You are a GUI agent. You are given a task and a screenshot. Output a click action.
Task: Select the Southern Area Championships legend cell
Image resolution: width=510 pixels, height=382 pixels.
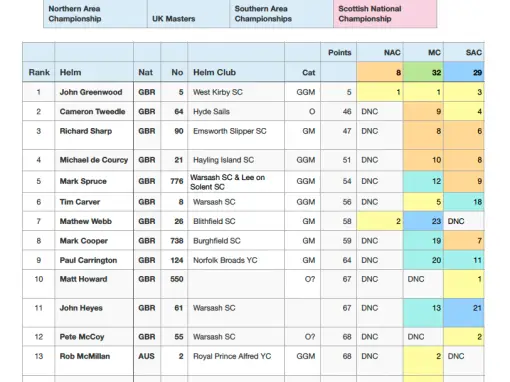tap(281, 14)
